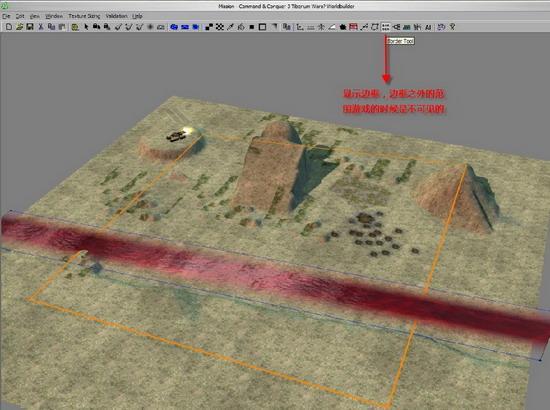Open the File menu
550x410 pixels.
pyautogui.click(x=6, y=16)
